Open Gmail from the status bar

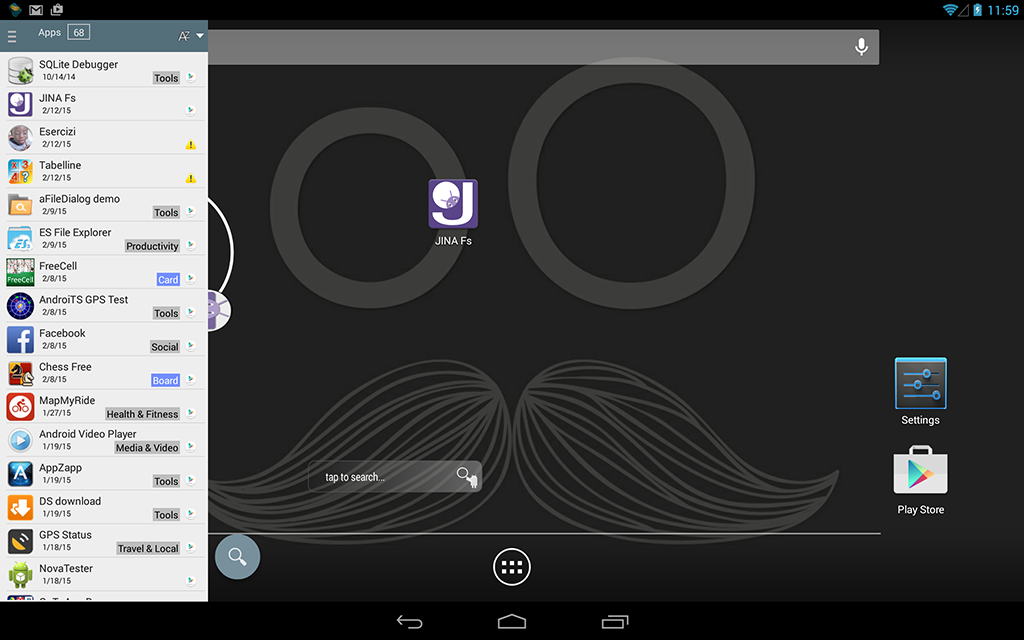33,9
